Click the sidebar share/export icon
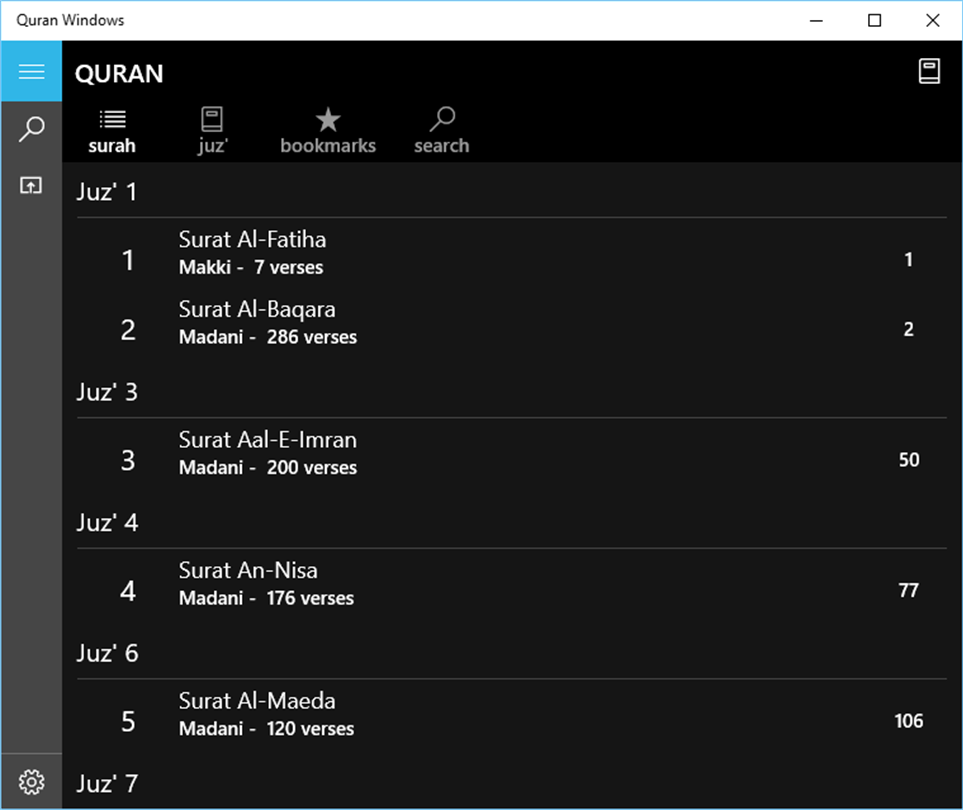This screenshot has width=963, height=810. pos(31,185)
